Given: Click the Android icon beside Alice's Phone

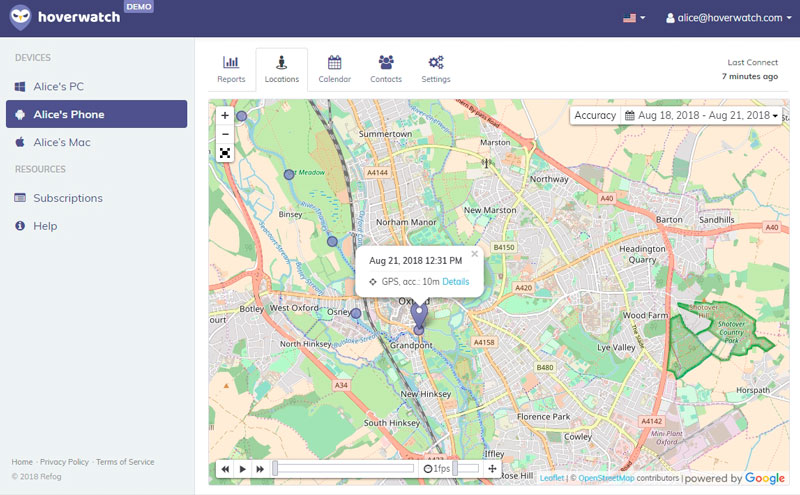Looking at the screenshot, I should click(x=20, y=114).
